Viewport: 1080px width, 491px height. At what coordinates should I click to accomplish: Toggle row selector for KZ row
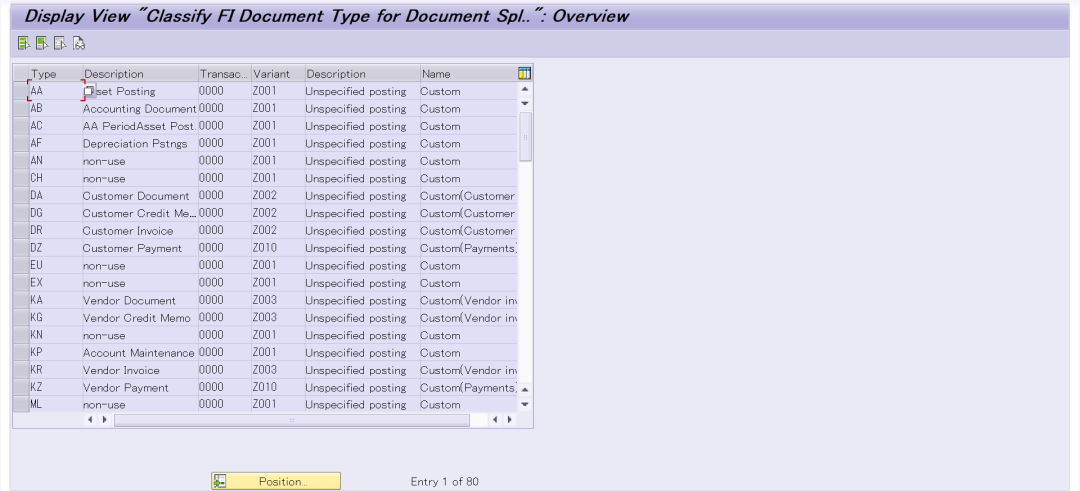coord(21,387)
